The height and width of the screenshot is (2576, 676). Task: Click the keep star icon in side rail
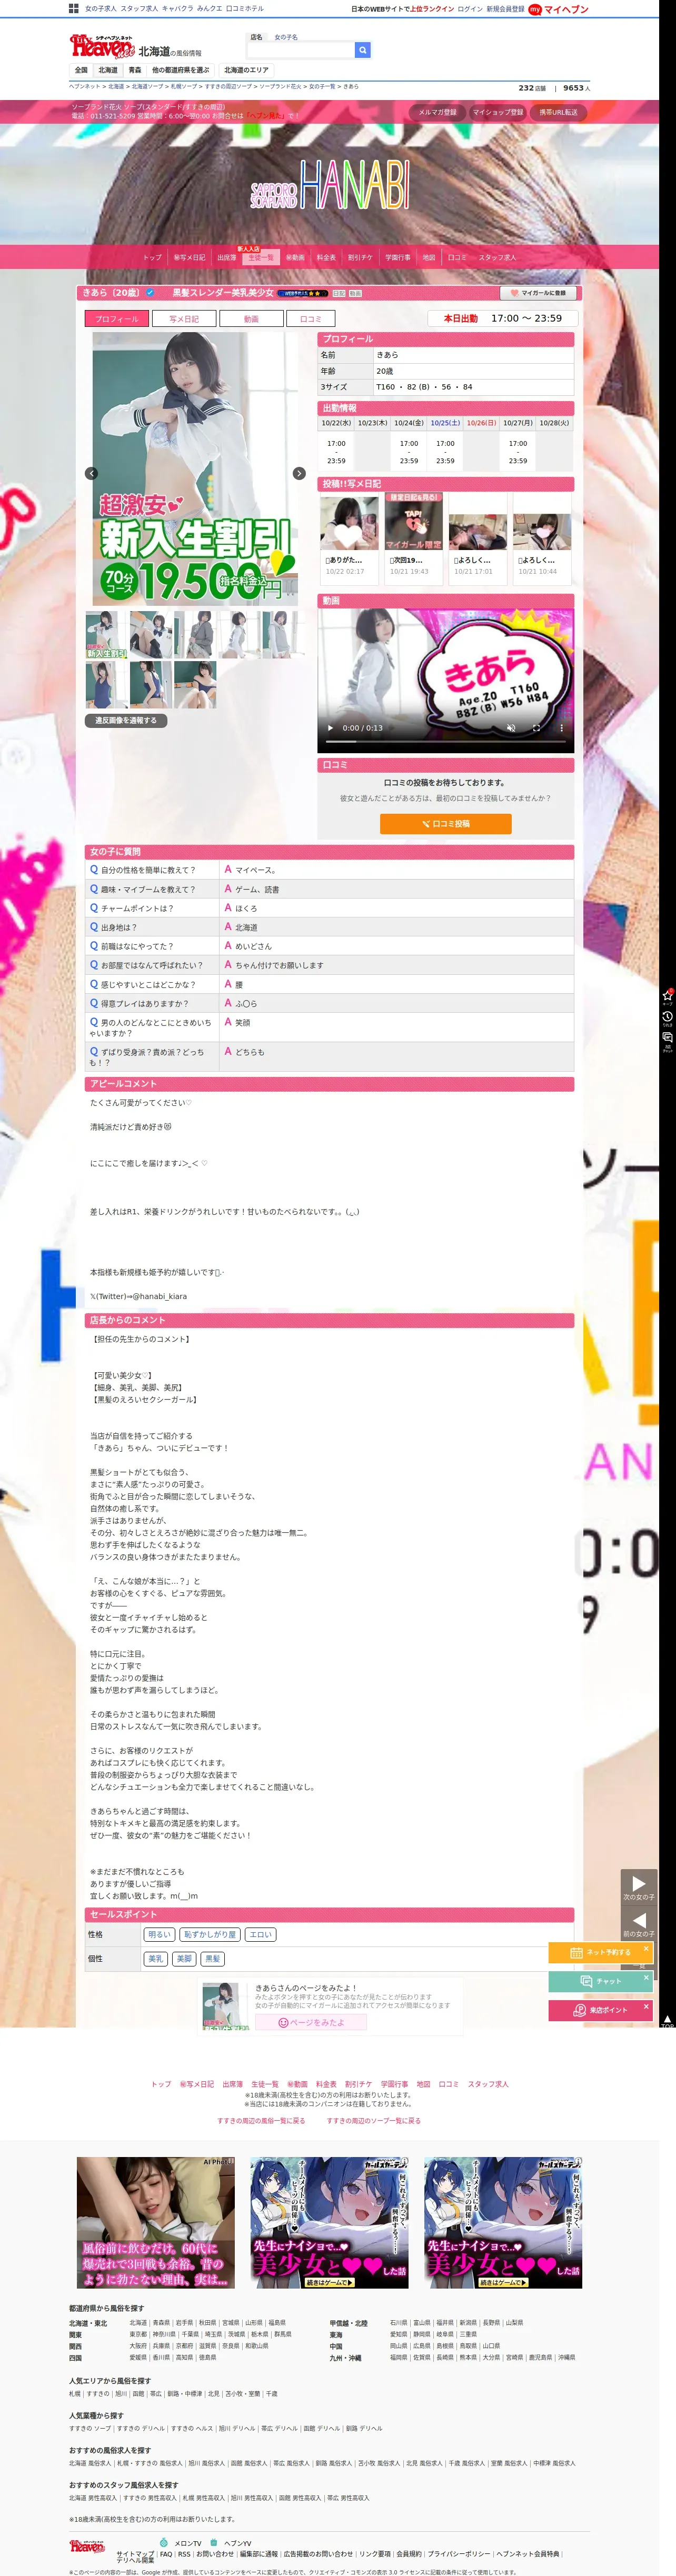pyautogui.click(x=667, y=996)
